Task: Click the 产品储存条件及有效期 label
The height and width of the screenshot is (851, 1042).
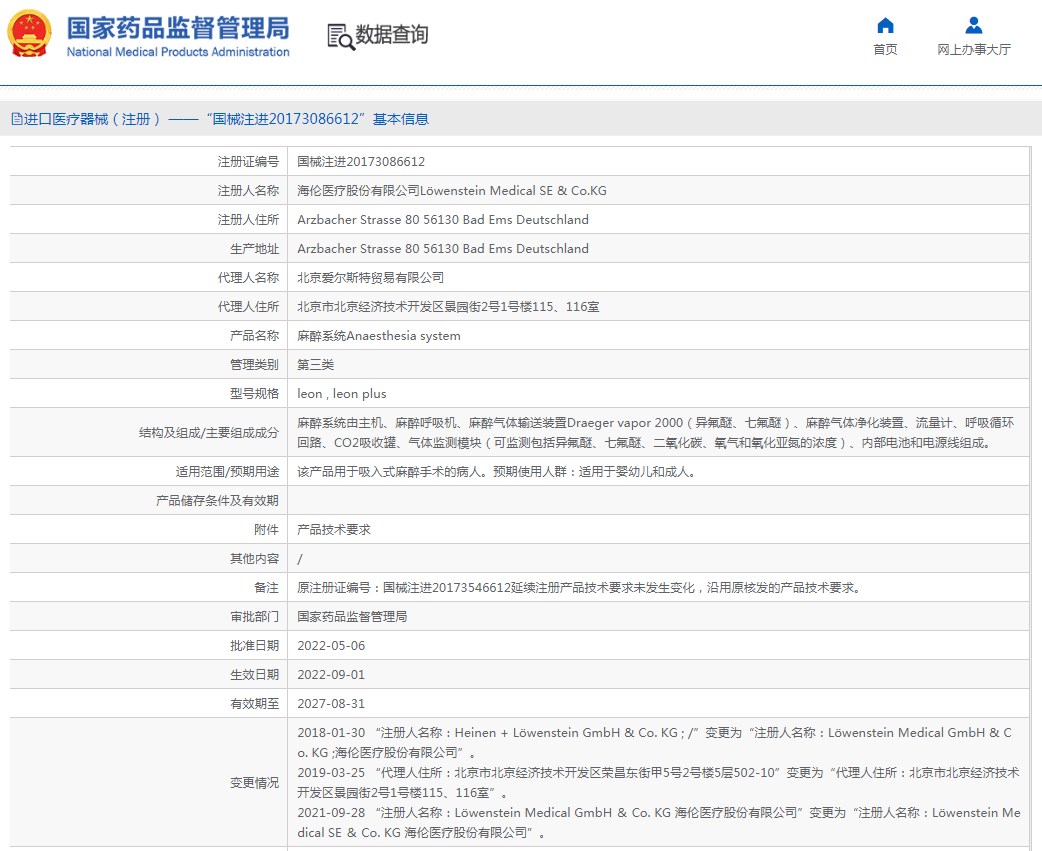Action: pyautogui.click(x=217, y=501)
